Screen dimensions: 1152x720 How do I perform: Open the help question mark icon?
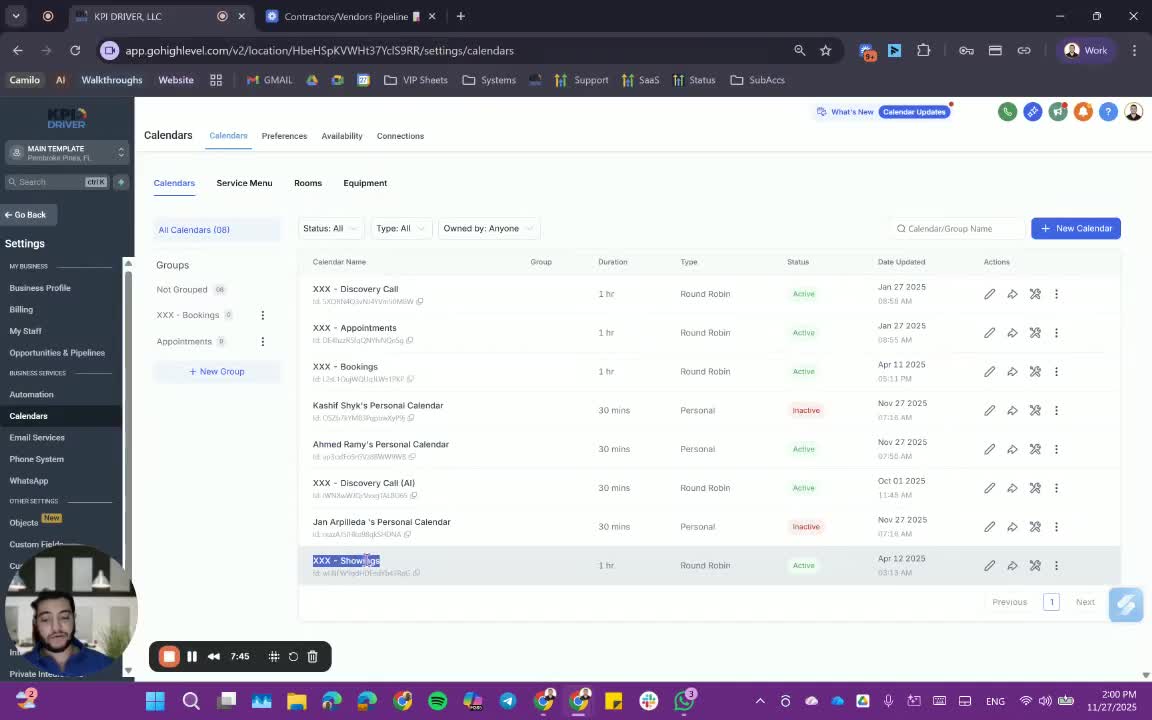coord(1108,112)
